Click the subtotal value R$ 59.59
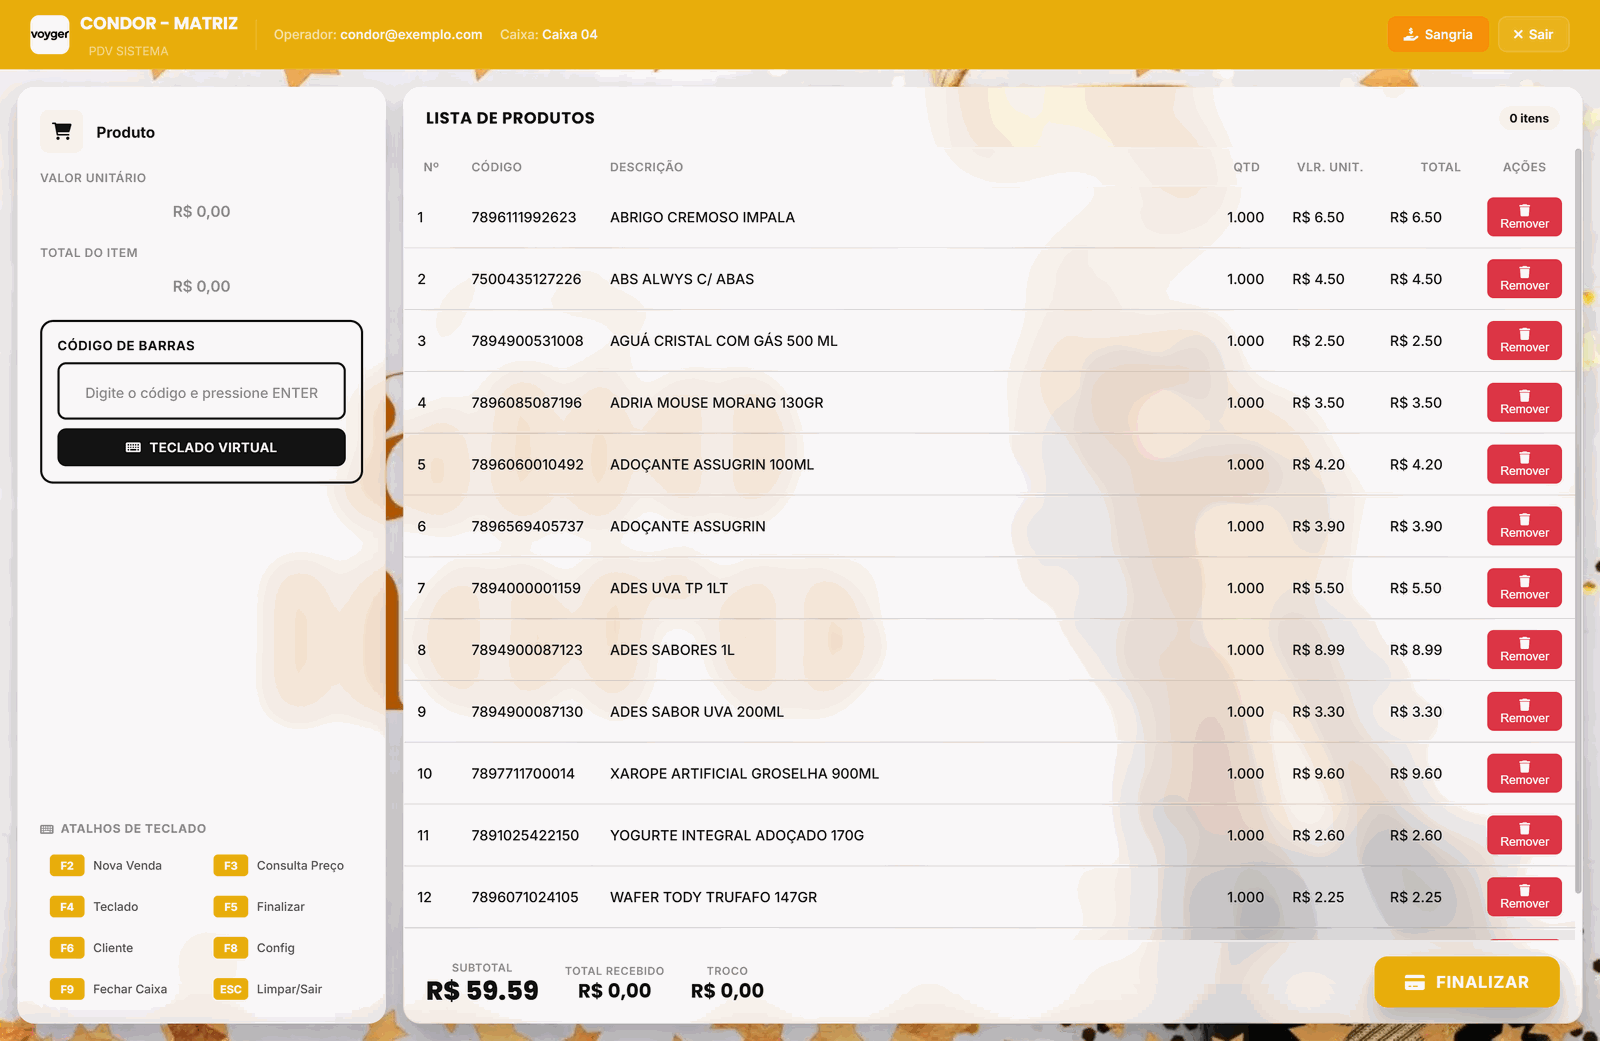The height and width of the screenshot is (1041, 1600). point(482,990)
